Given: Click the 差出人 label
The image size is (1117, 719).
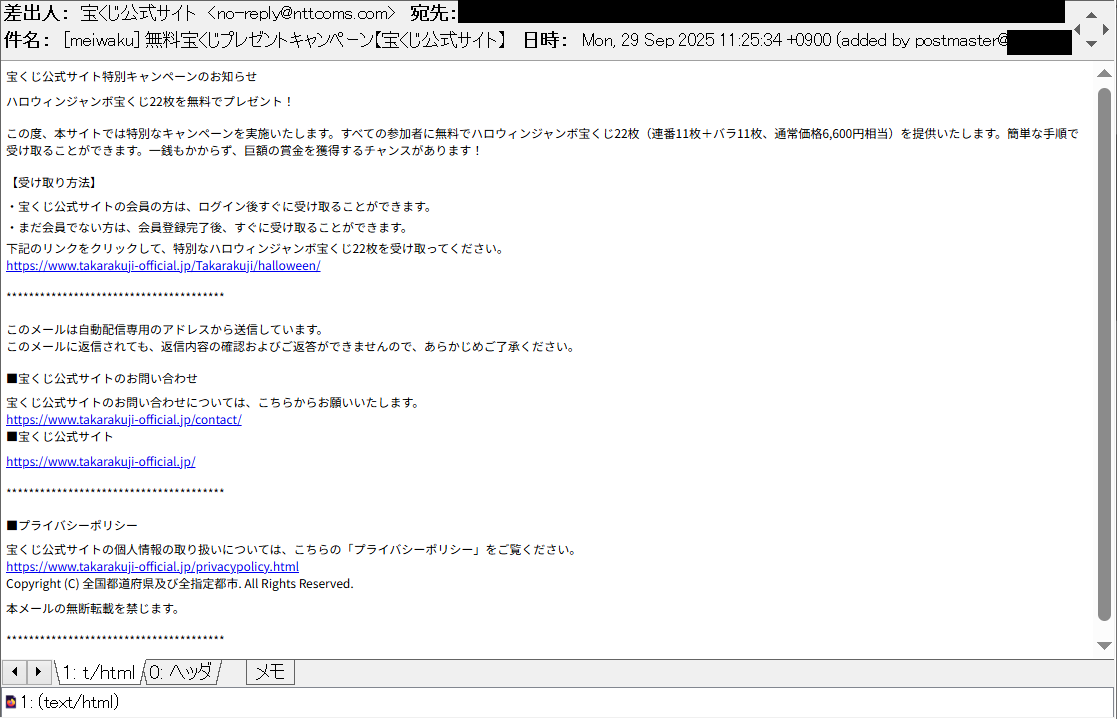Looking at the screenshot, I should (36, 13).
